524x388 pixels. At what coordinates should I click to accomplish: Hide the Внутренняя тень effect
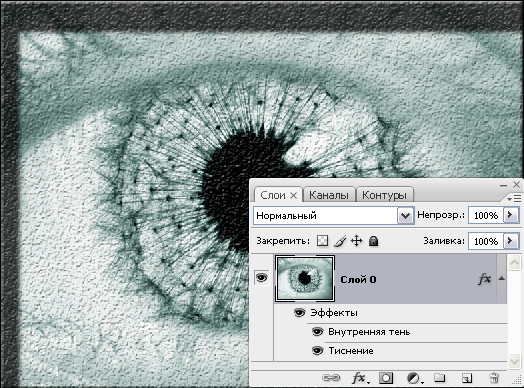(317, 332)
